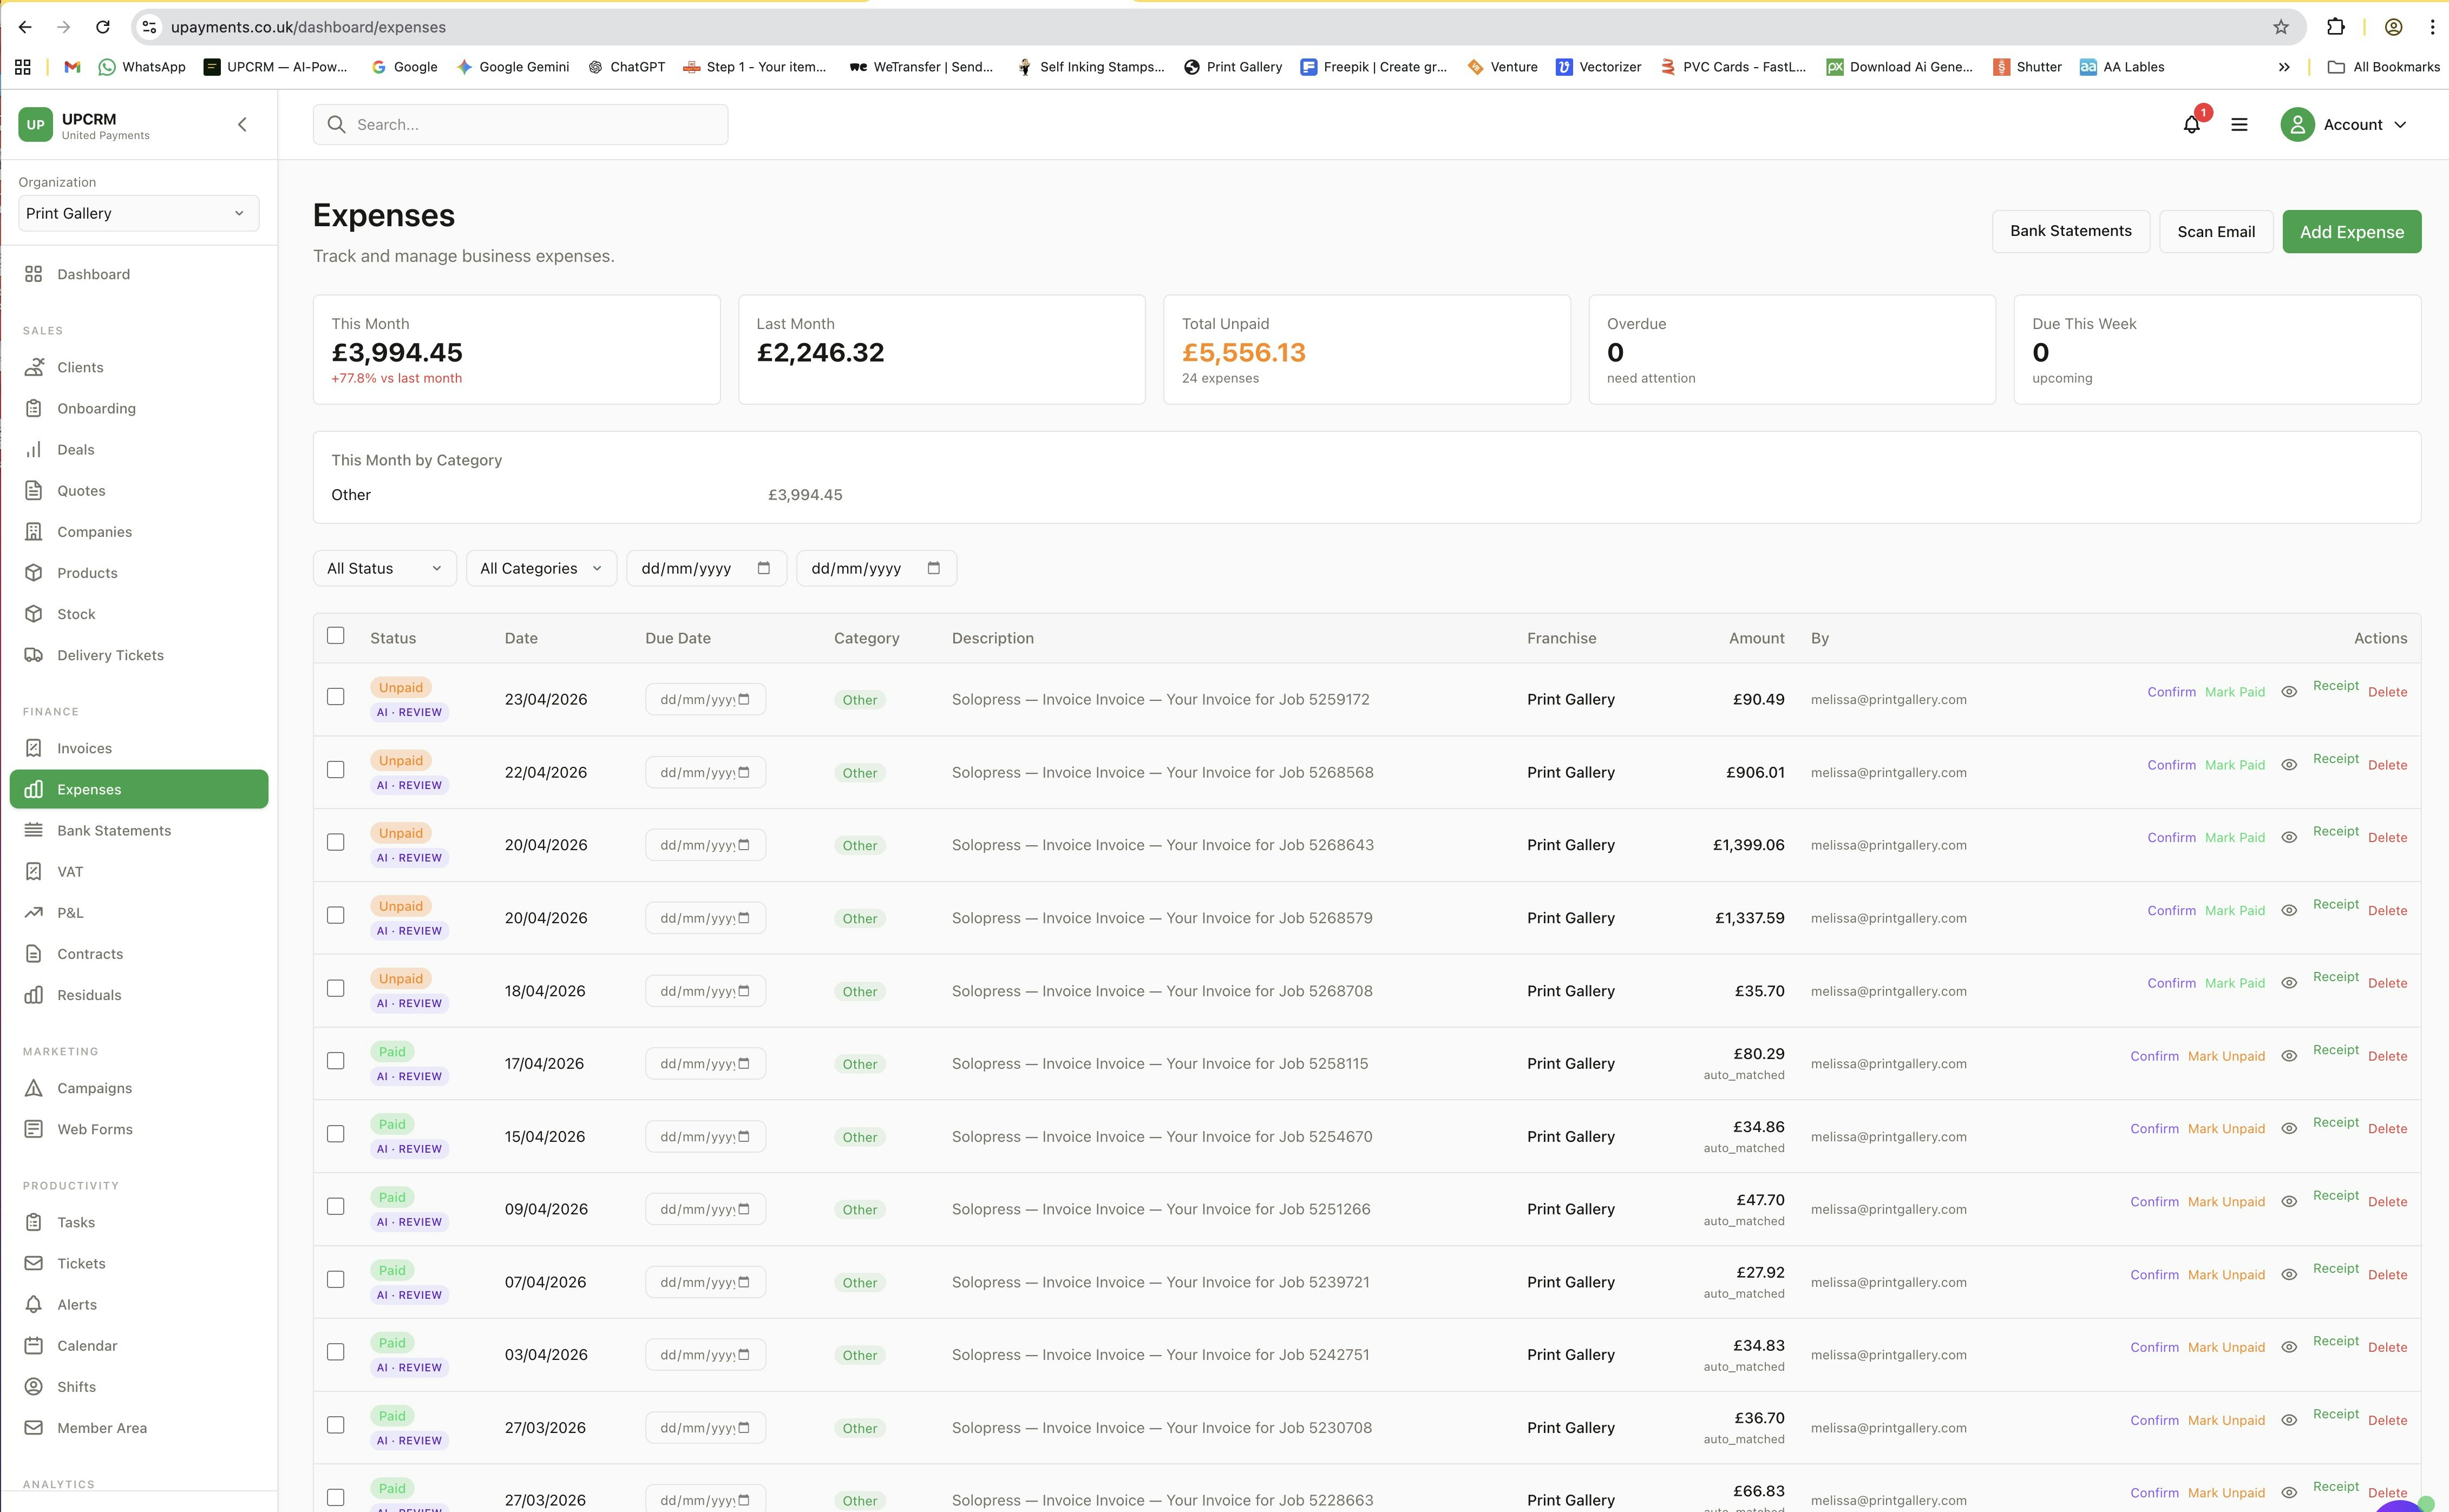
Task: Check the select-all checkbox in table header
Action: 335,635
